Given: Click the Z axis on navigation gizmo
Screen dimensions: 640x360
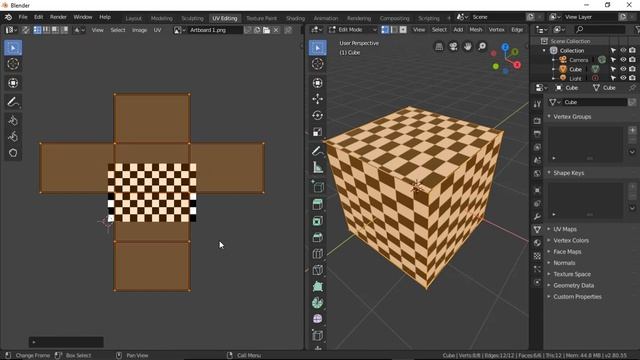Looking at the screenshot, I should pyautogui.click(x=505, y=47).
